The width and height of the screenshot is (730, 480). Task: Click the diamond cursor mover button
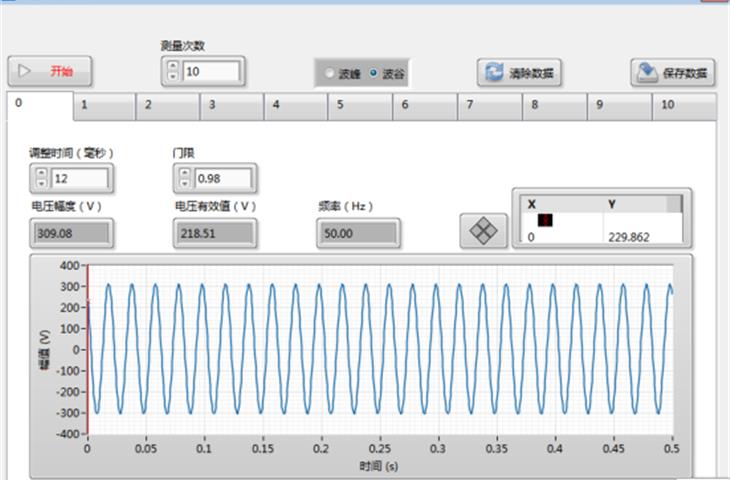click(x=484, y=230)
